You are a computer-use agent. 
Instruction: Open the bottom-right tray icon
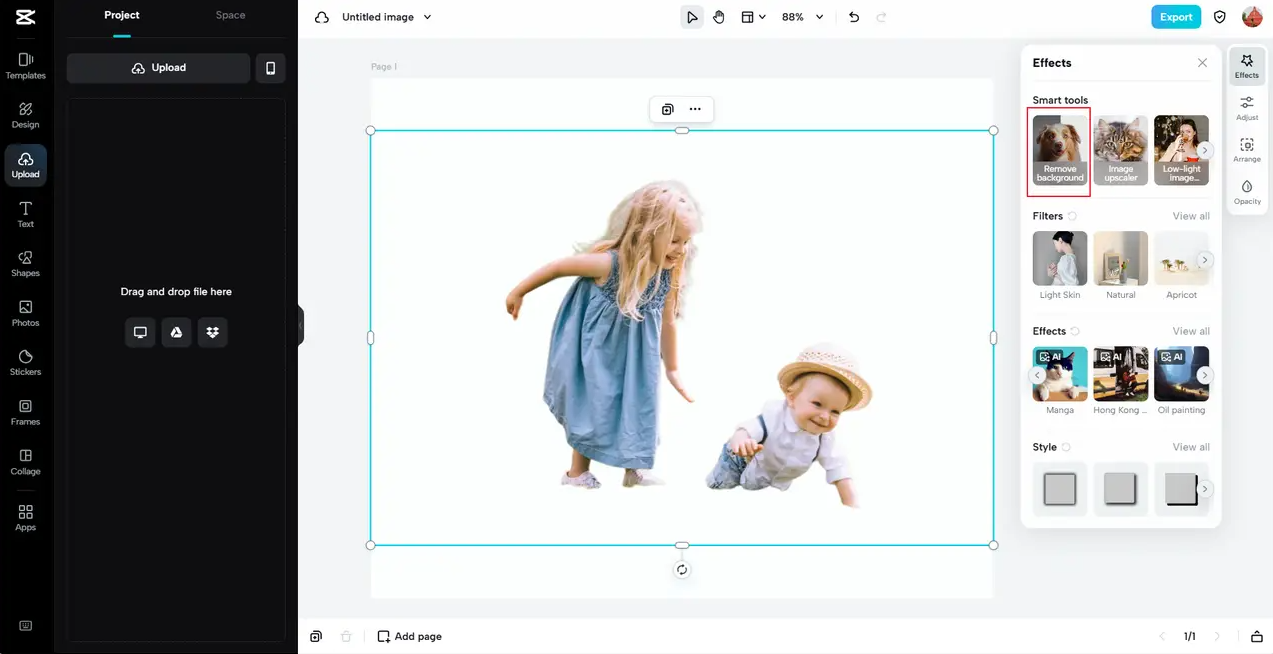pyautogui.click(x=1257, y=636)
